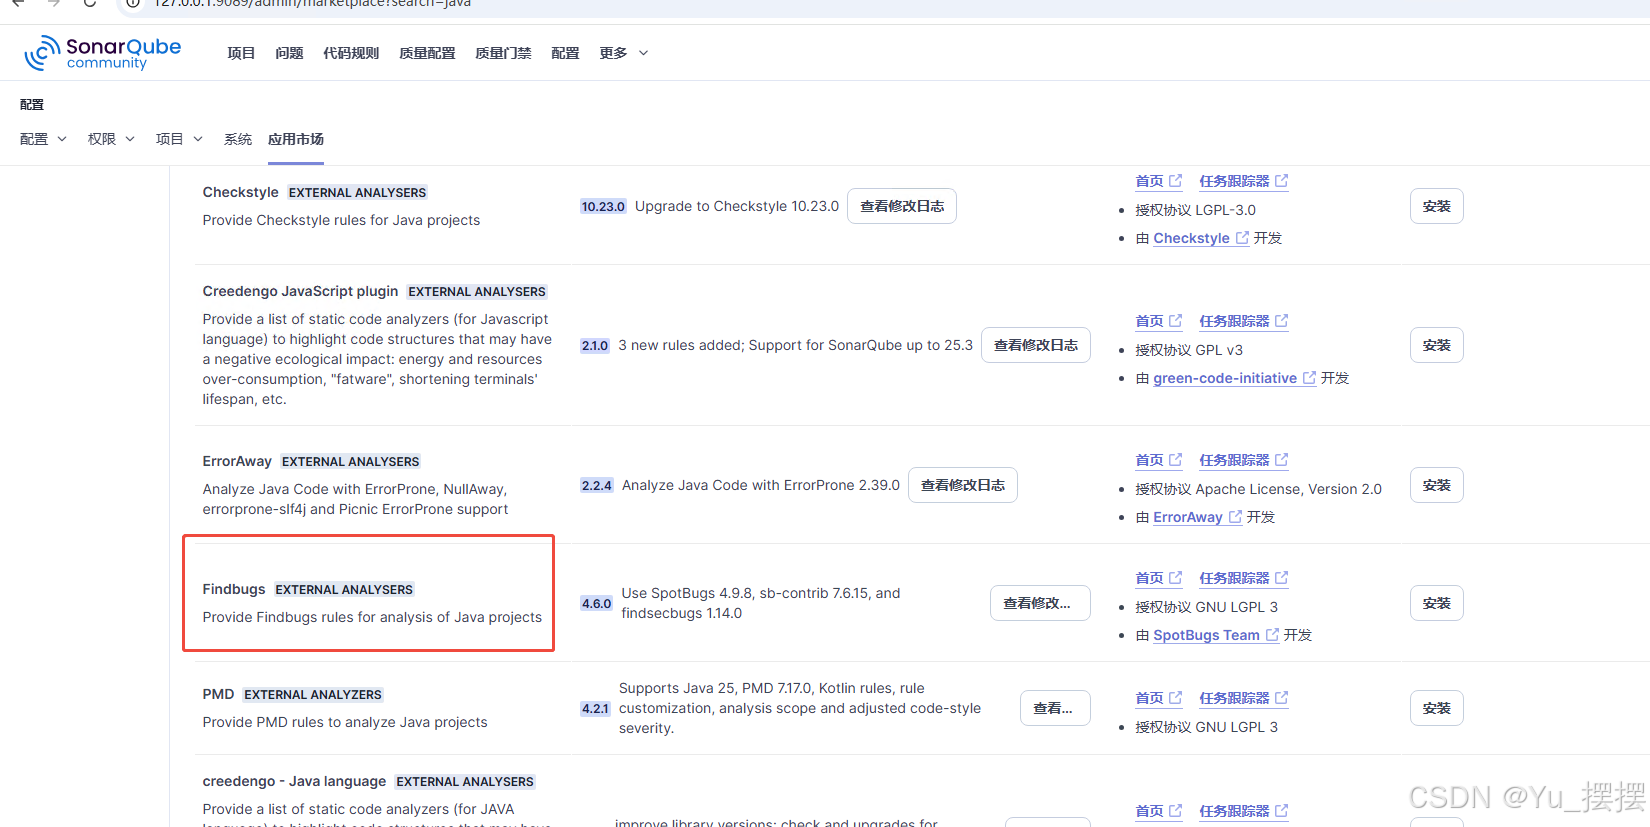Click external-link icon beside Findbugs 首页
1650x827 pixels.
click(x=1176, y=578)
